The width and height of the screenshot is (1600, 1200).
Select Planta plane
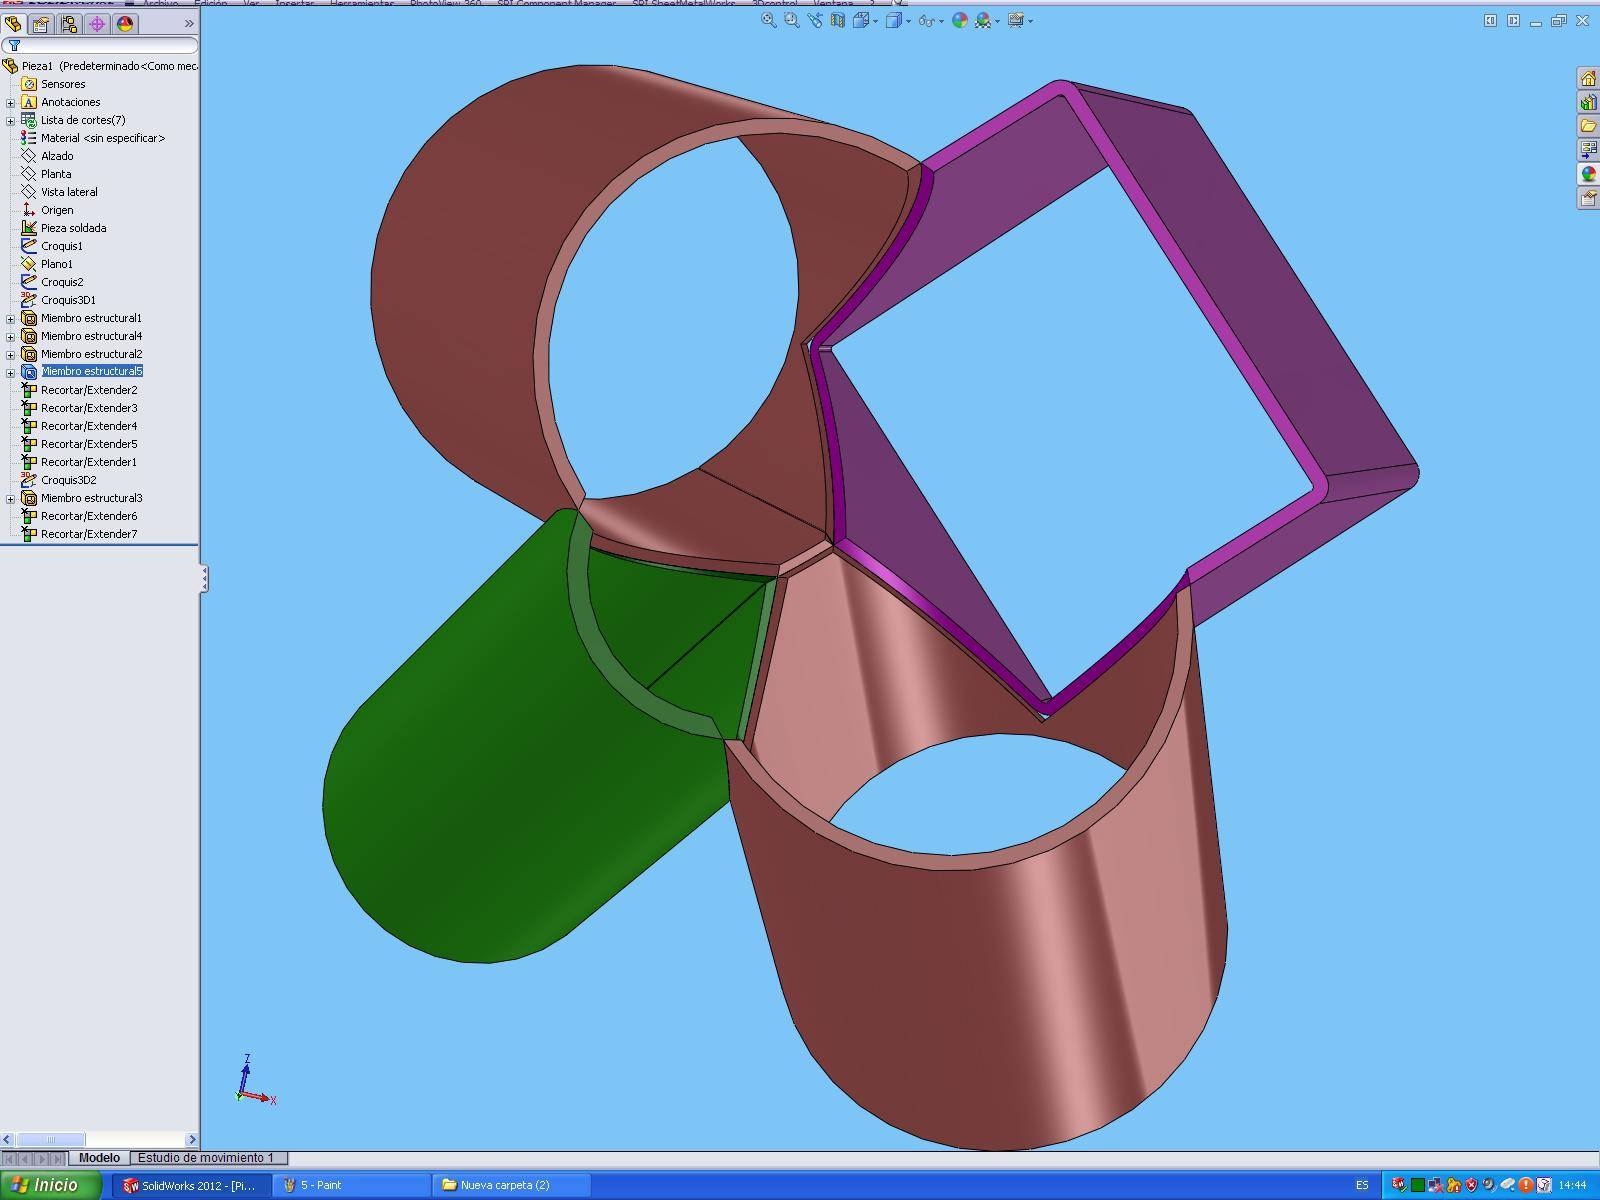point(56,174)
